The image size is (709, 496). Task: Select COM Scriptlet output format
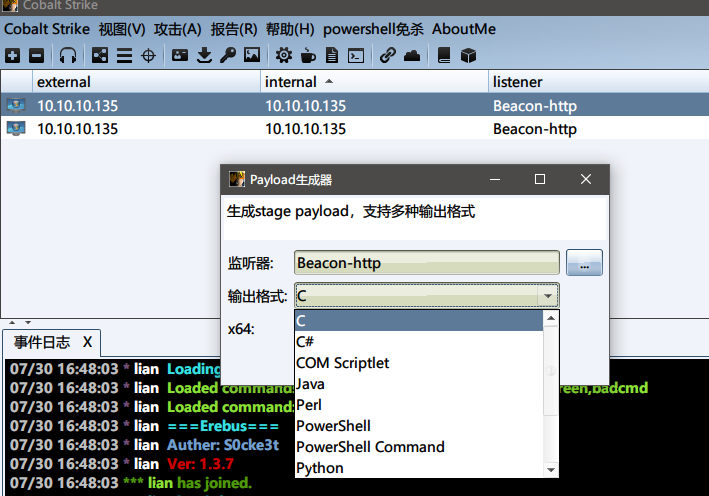click(419, 363)
